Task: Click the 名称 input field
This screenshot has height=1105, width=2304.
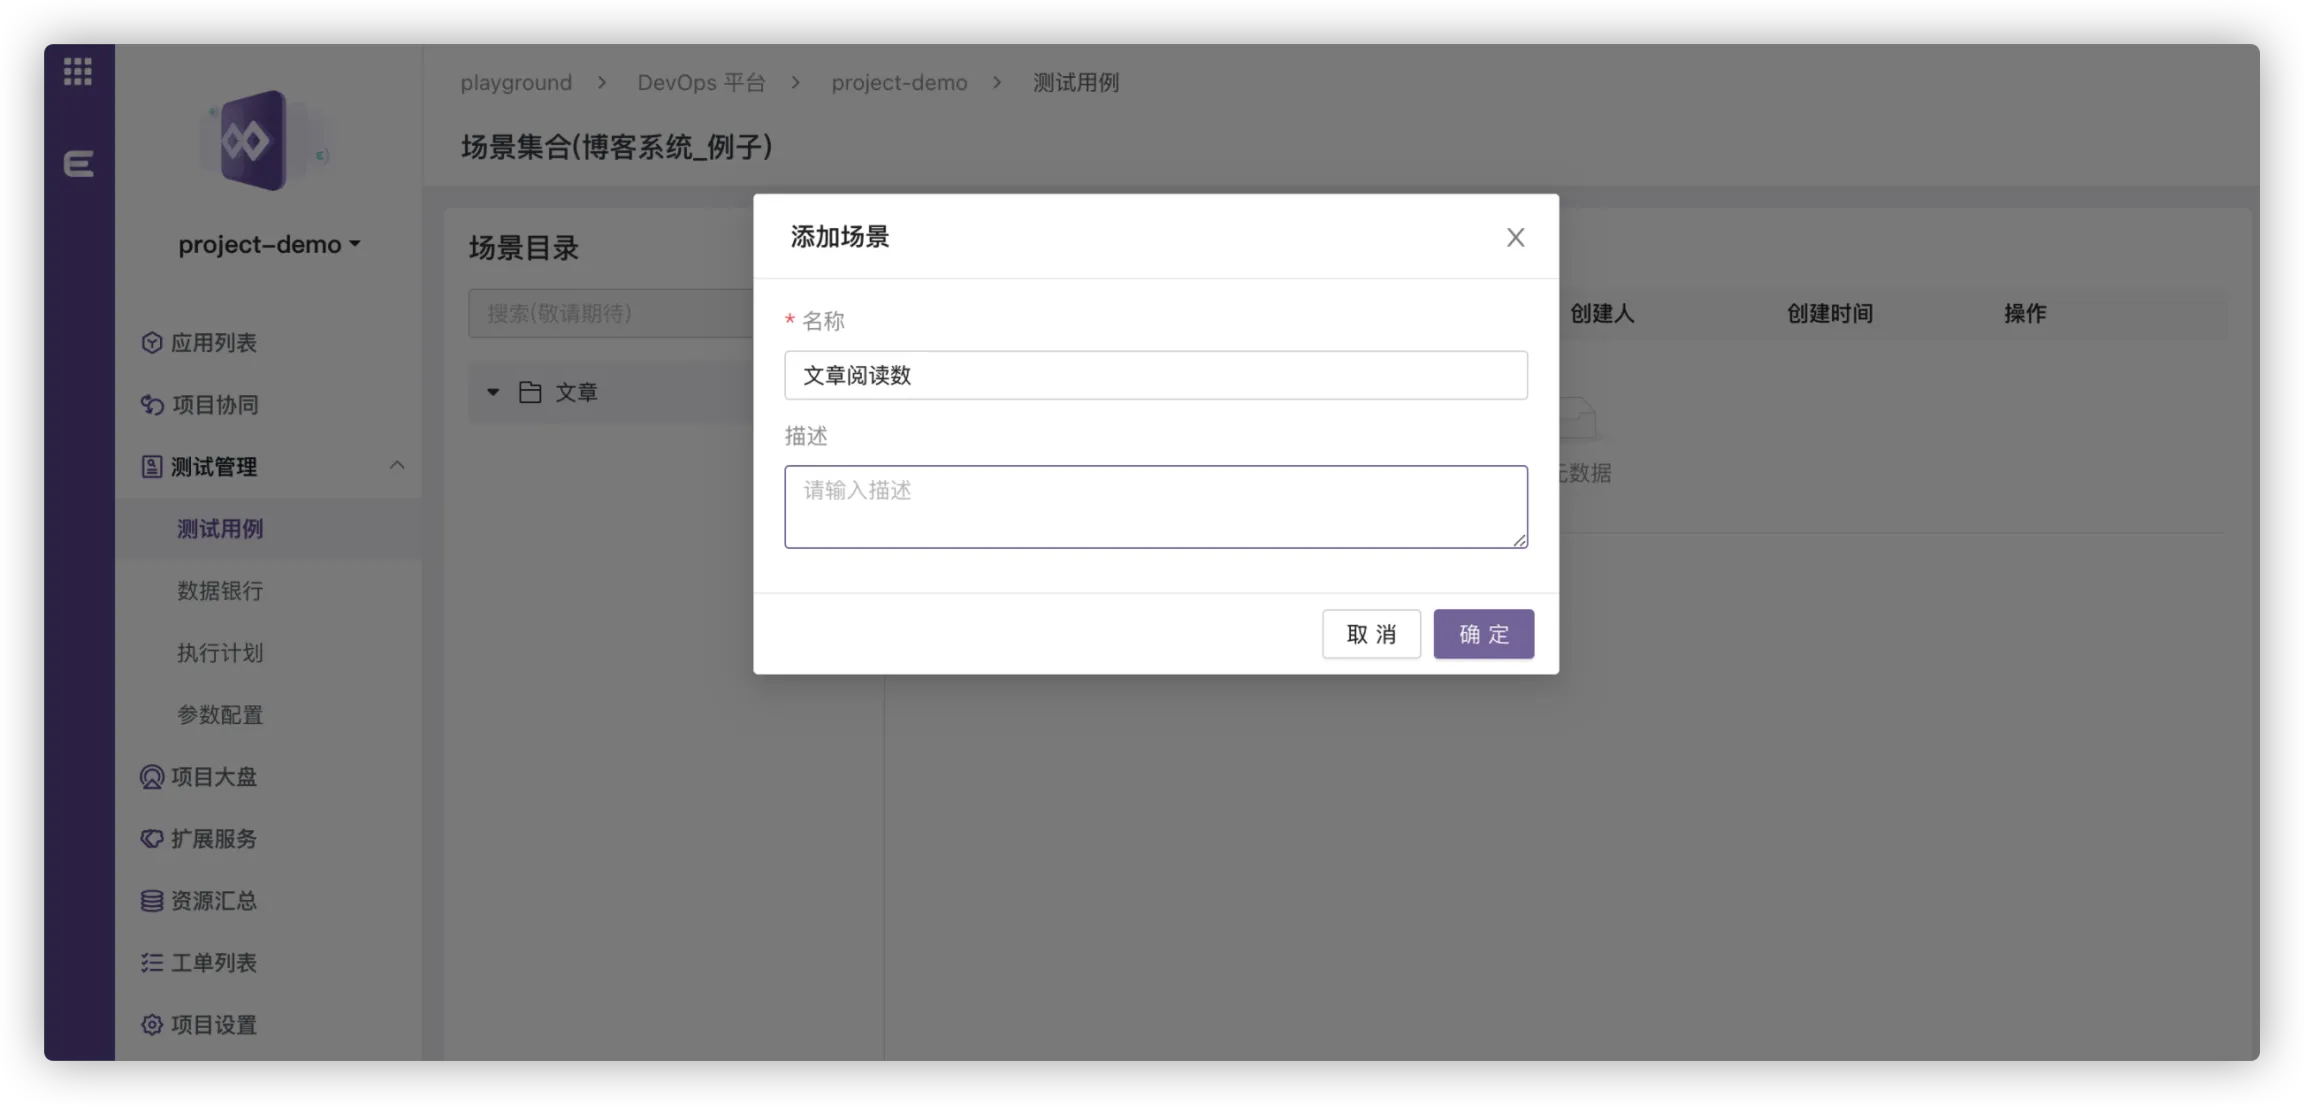Action: pyautogui.click(x=1155, y=375)
